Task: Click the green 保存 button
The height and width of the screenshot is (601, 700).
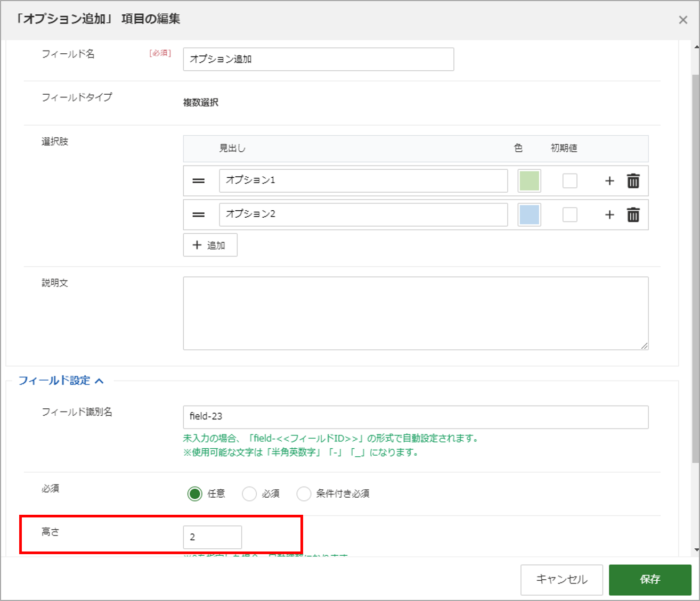Action: [650, 580]
